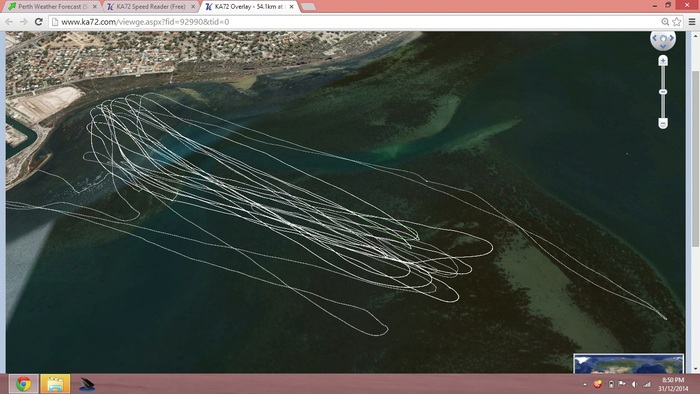Click the map zoom-in plus button

(663, 61)
